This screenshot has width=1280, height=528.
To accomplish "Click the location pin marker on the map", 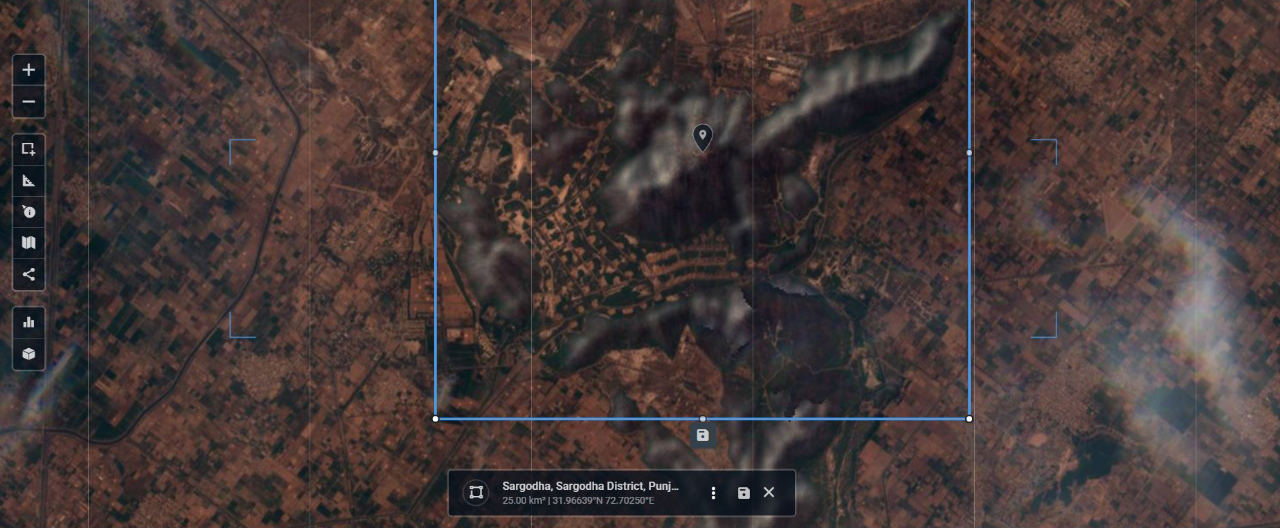I will click(703, 138).
